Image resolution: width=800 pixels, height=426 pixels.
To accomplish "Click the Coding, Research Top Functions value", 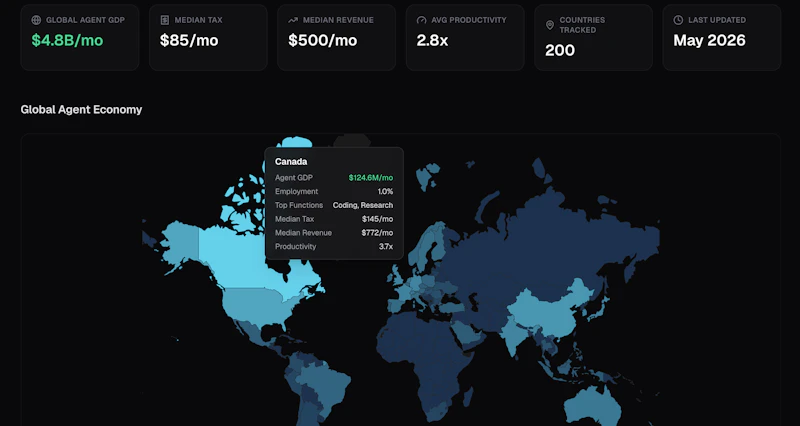I will tap(363, 205).
